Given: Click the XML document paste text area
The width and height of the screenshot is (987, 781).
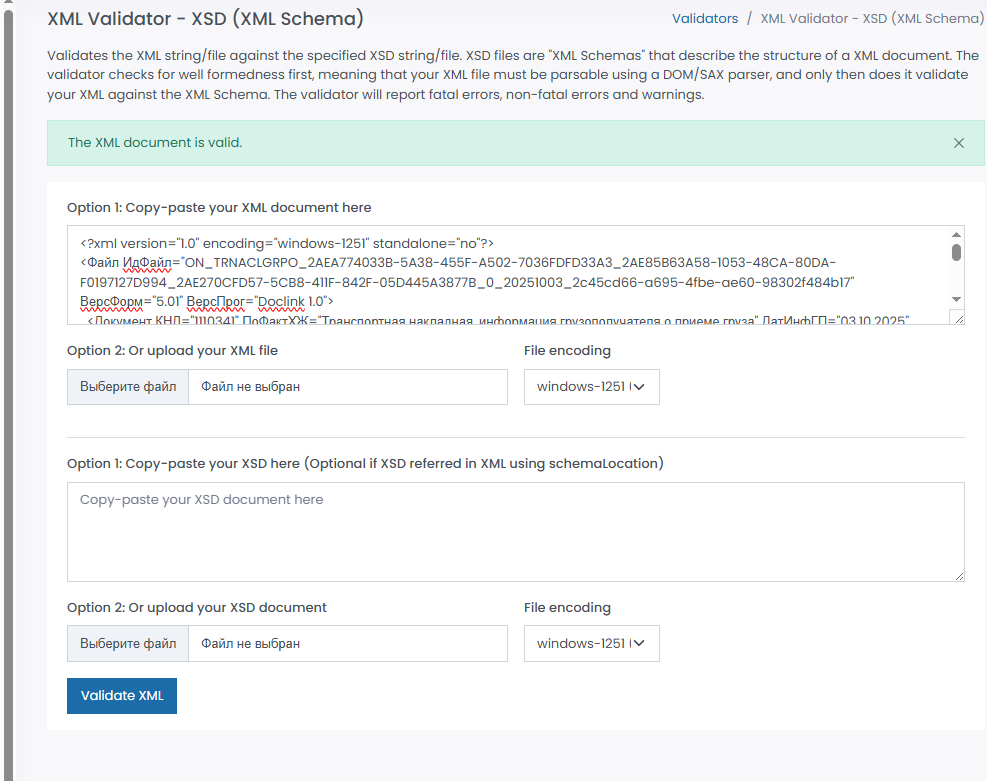Looking at the screenshot, I should 500,275.
